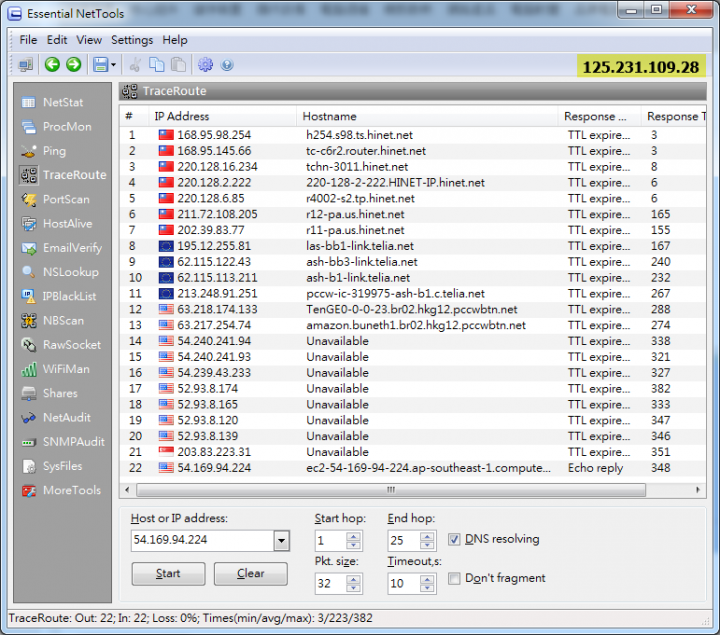Click the Cut scissors toolbar icon
720x635 pixels.
pos(135,65)
